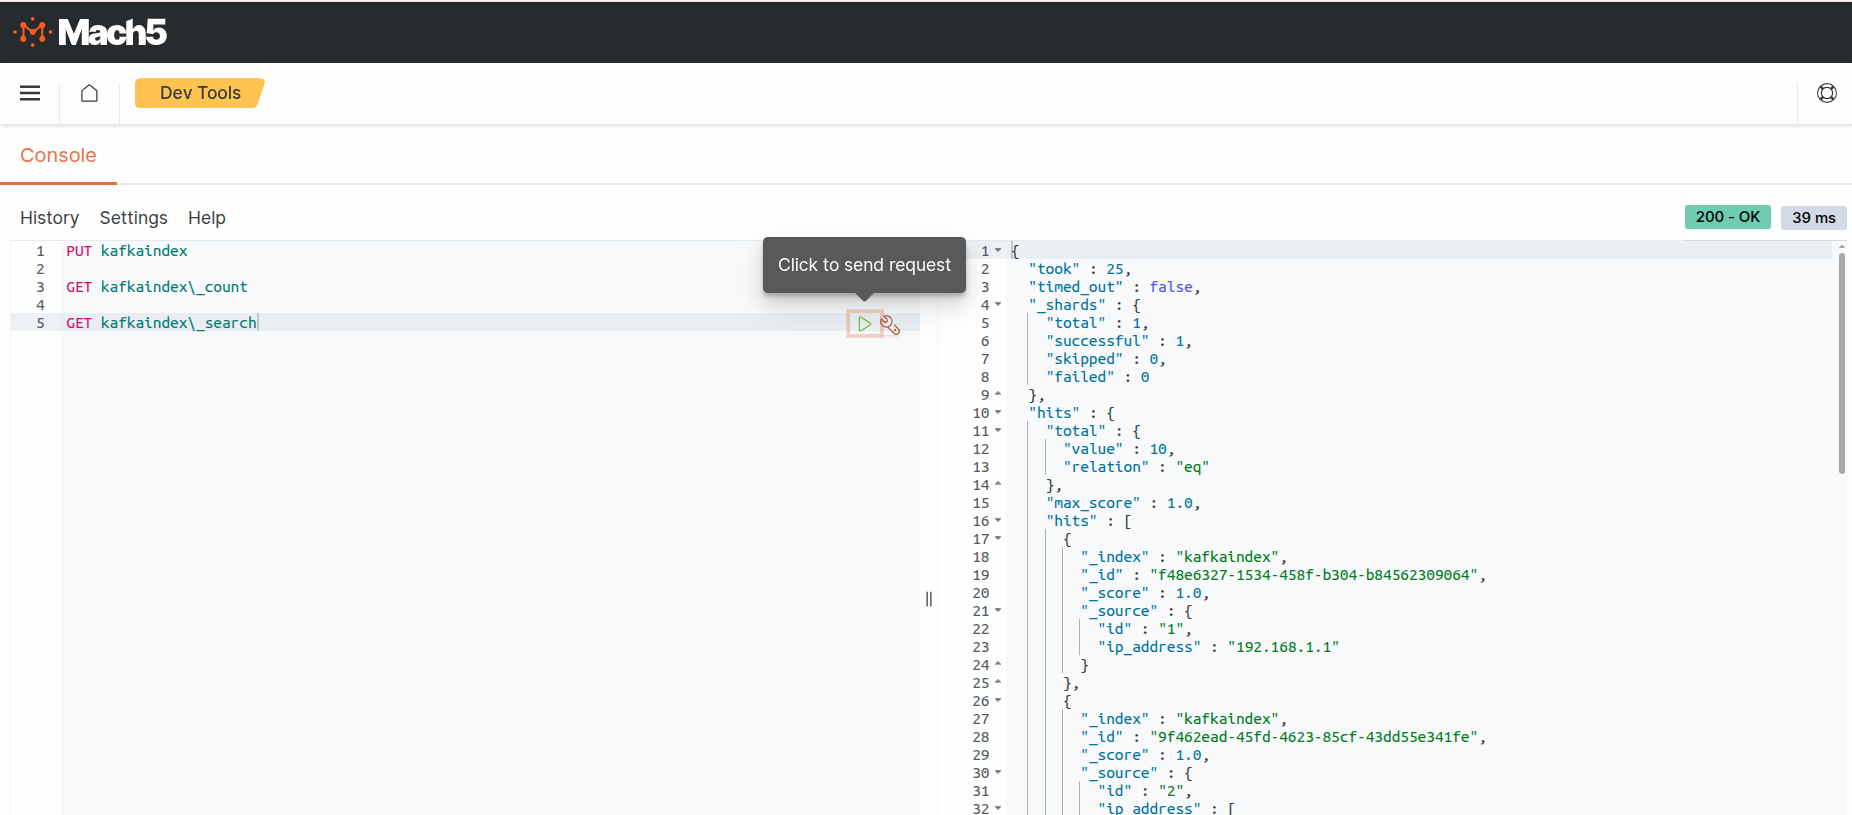Click the green send request play icon

click(864, 324)
